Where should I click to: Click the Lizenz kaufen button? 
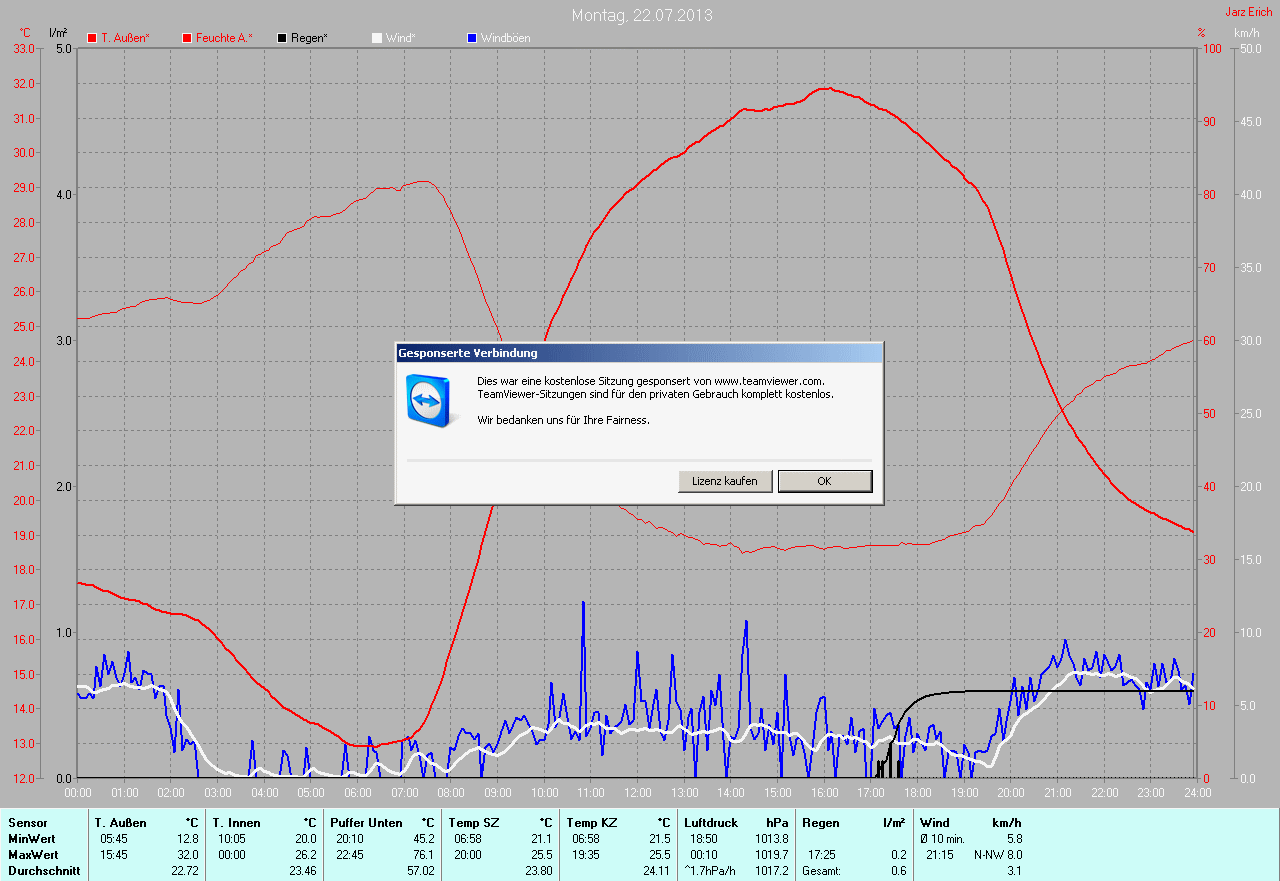[725, 481]
